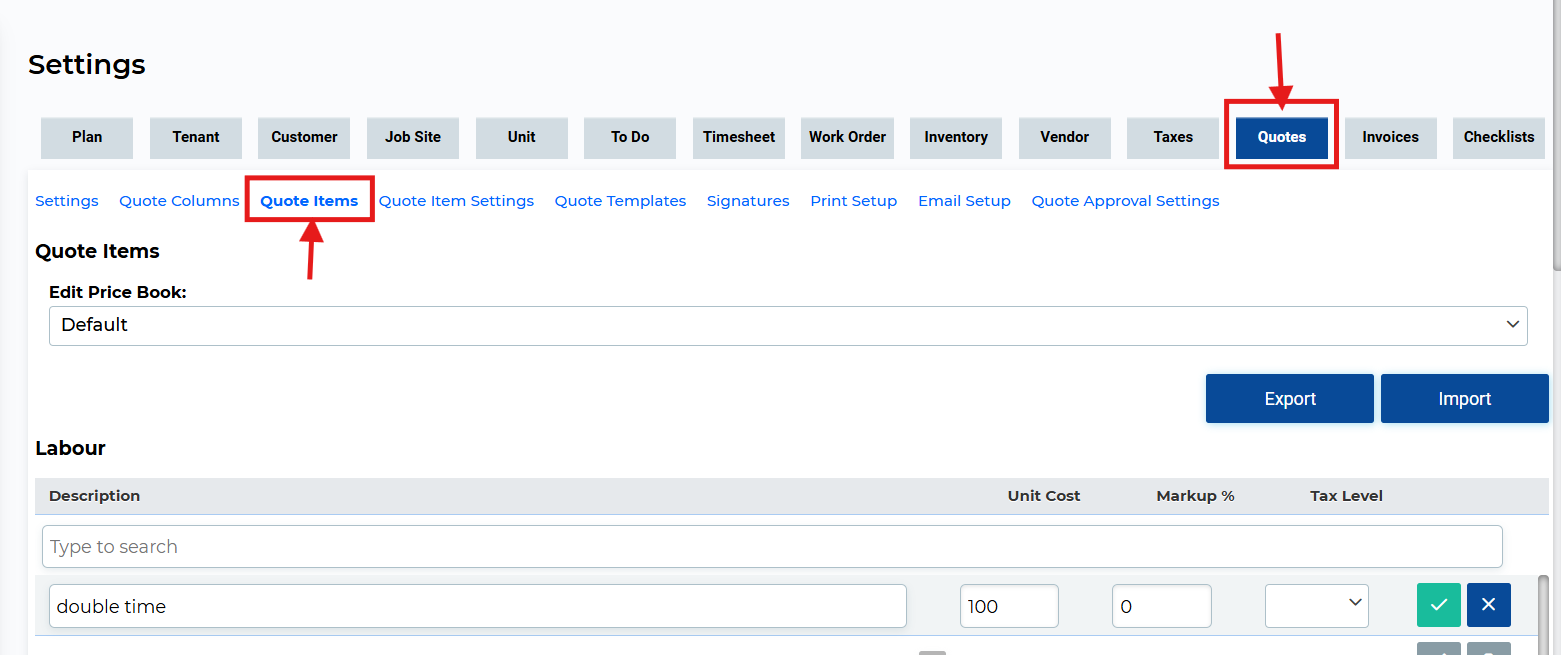Click the Markup % field showing 0
The width and height of the screenshot is (1561, 655).
click(x=1161, y=606)
